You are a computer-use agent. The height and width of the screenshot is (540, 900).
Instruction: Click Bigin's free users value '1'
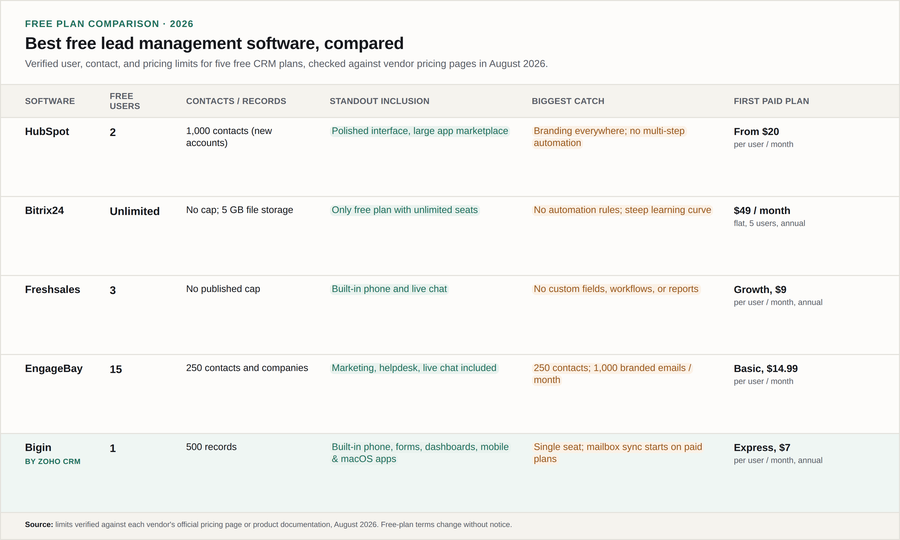click(112, 449)
